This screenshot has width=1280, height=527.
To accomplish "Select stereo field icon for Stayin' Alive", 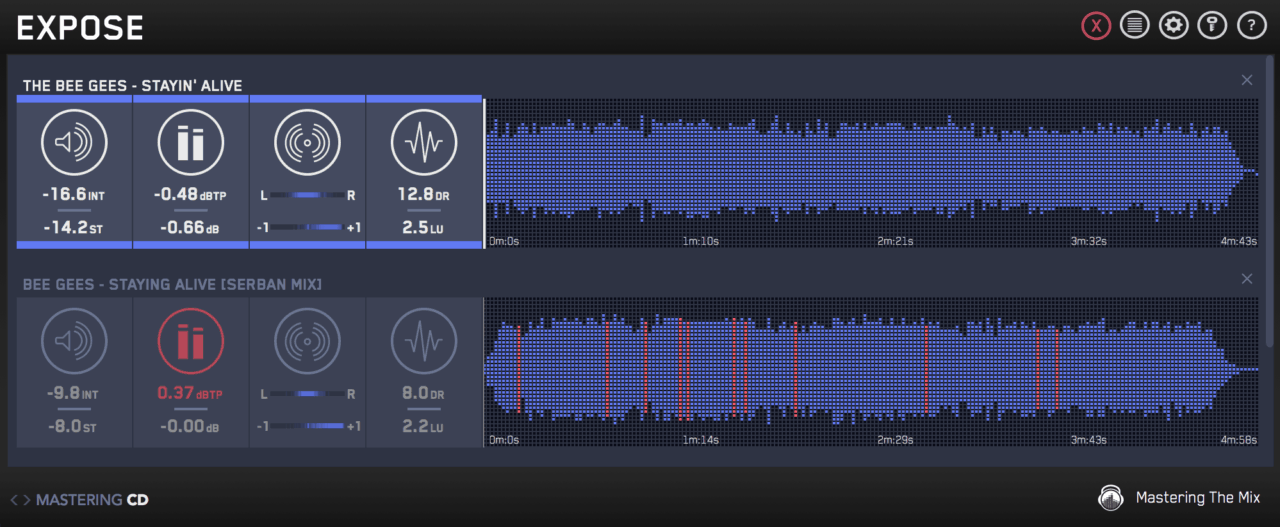I will (x=308, y=143).
